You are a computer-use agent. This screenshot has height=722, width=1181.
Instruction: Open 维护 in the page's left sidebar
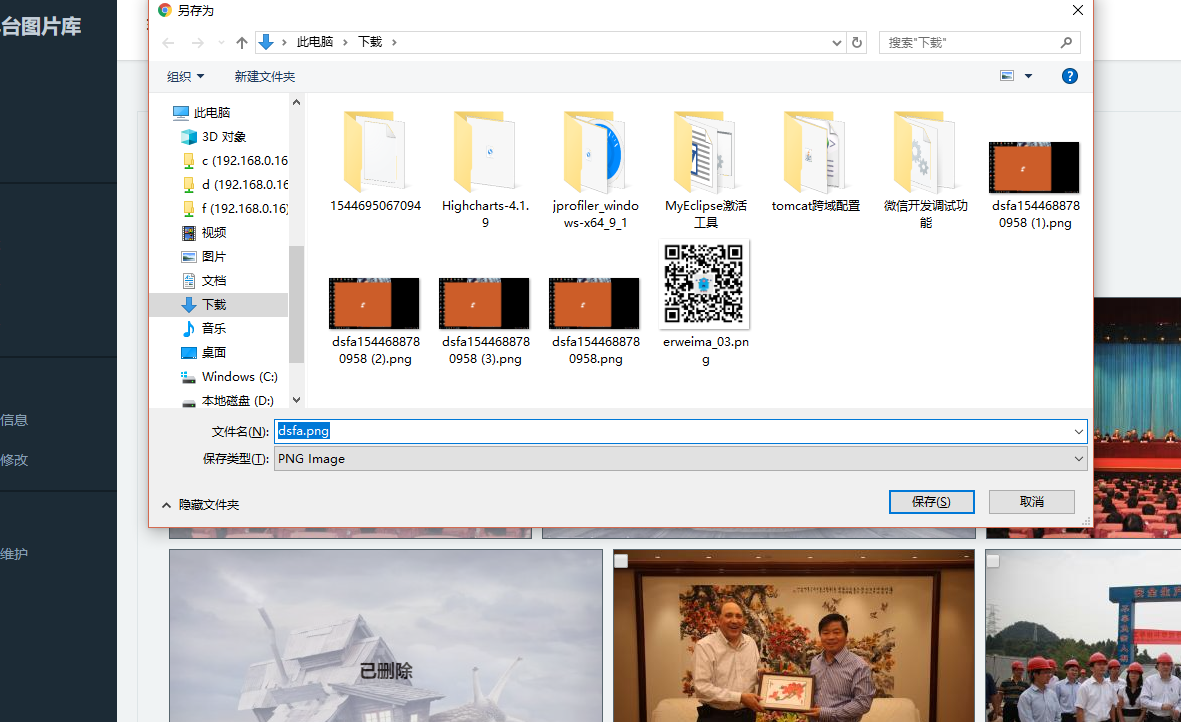(14, 554)
